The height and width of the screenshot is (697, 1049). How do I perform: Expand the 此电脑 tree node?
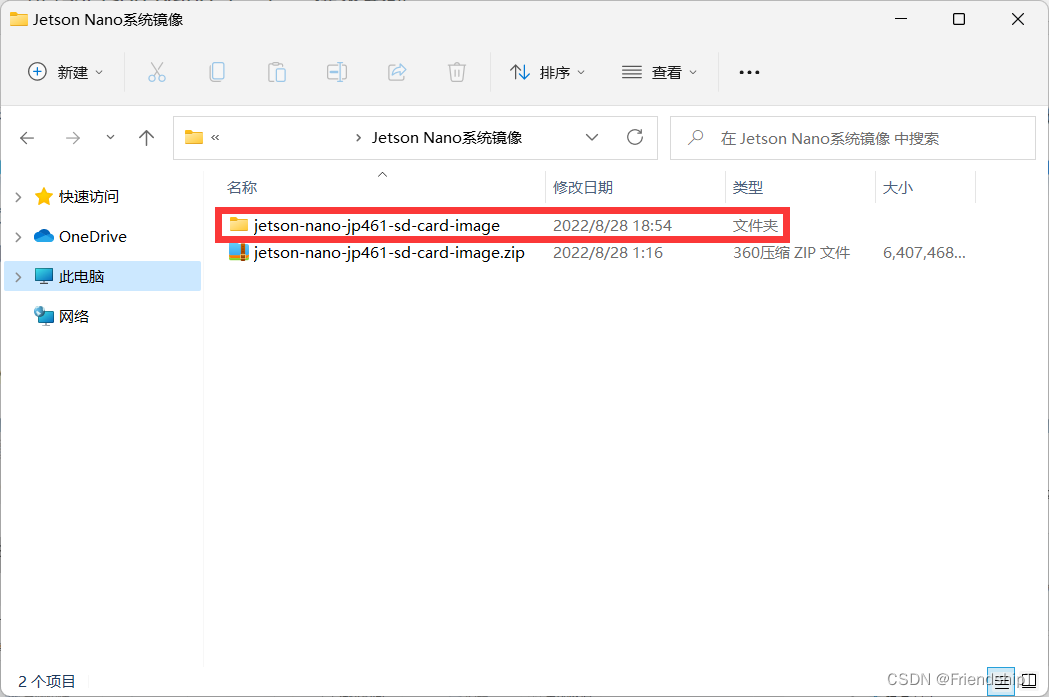[19, 277]
